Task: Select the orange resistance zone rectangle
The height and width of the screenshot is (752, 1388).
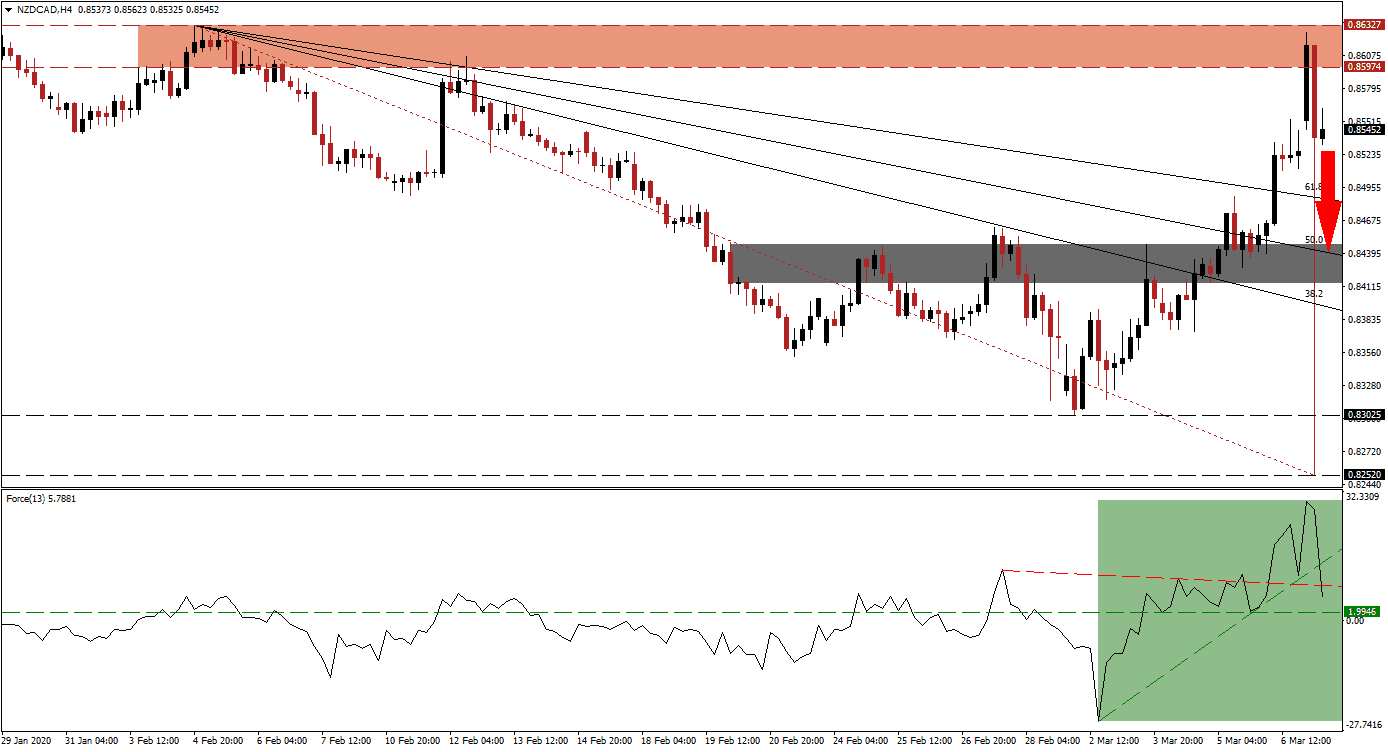Action: (700, 46)
